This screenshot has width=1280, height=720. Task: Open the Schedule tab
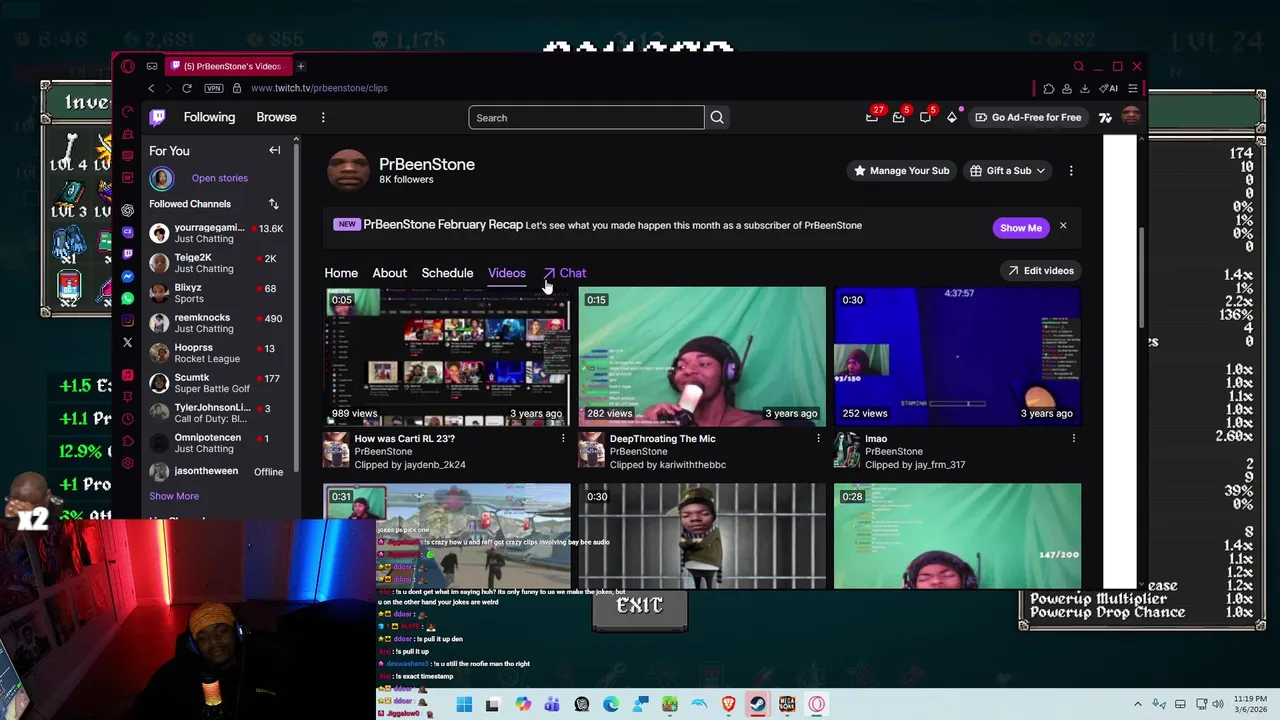pos(447,273)
